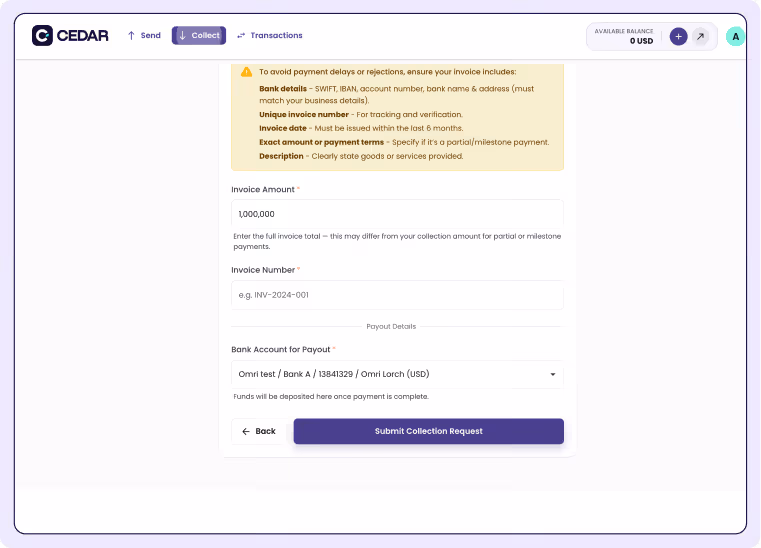The height and width of the screenshot is (548, 761).
Task: Click the 'Unique invoice number' line
Action: (x=361, y=115)
